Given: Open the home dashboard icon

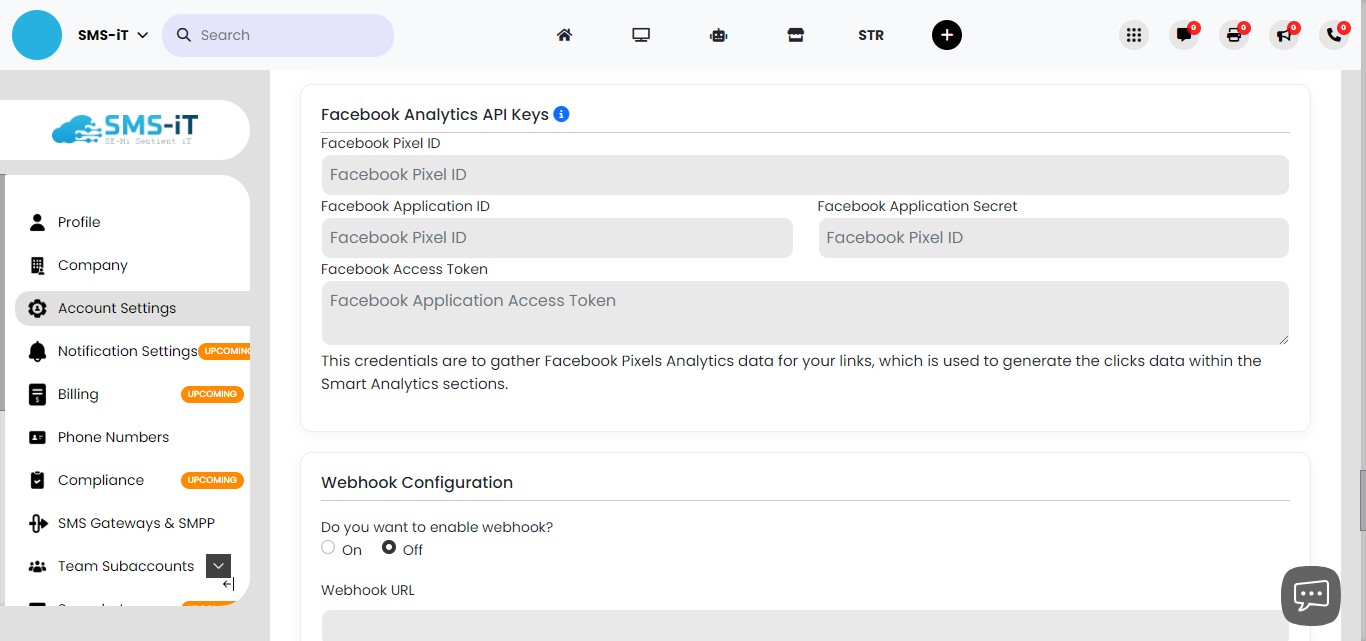Looking at the screenshot, I should (564, 34).
